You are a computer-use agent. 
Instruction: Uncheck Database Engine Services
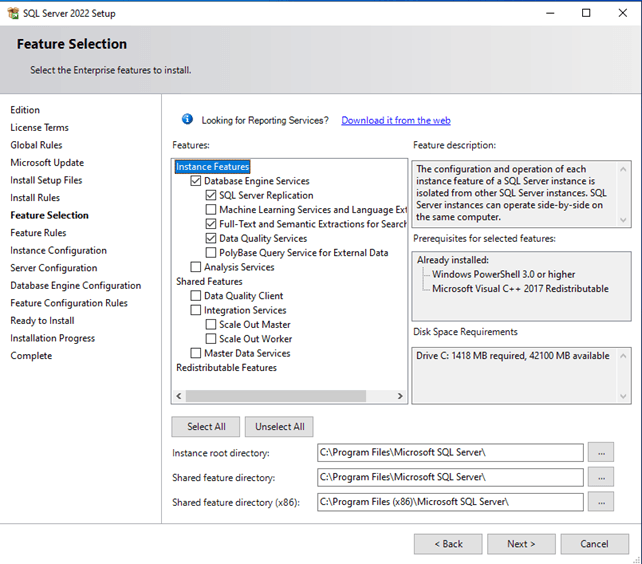(x=196, y=181)
